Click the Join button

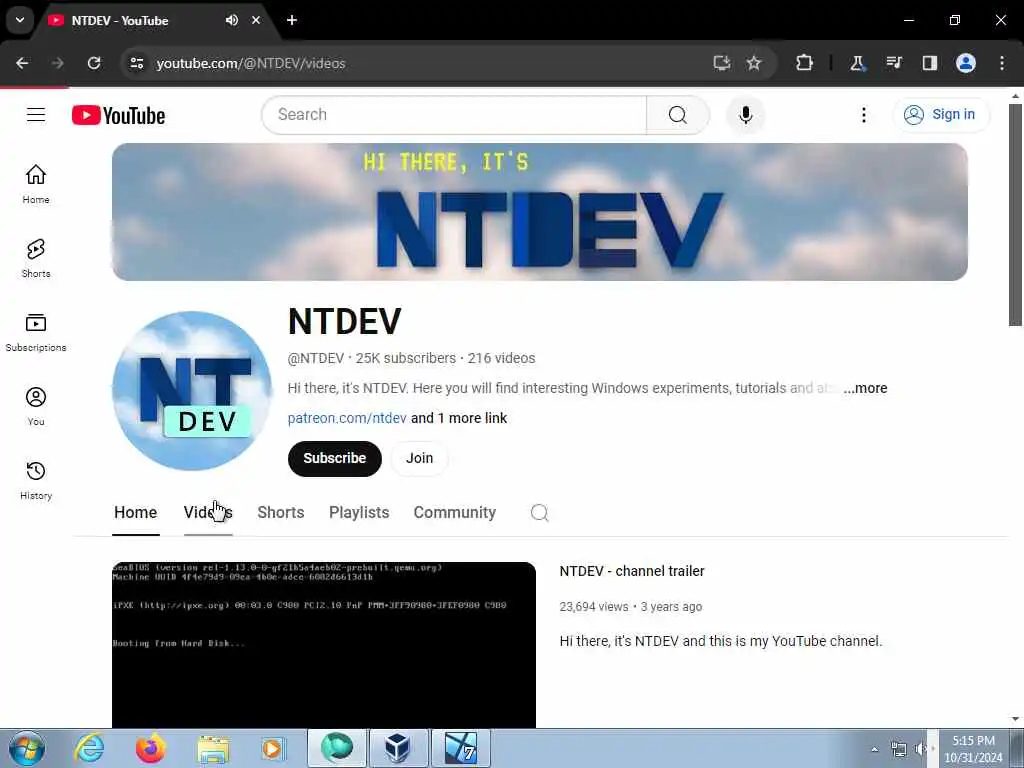419,458
